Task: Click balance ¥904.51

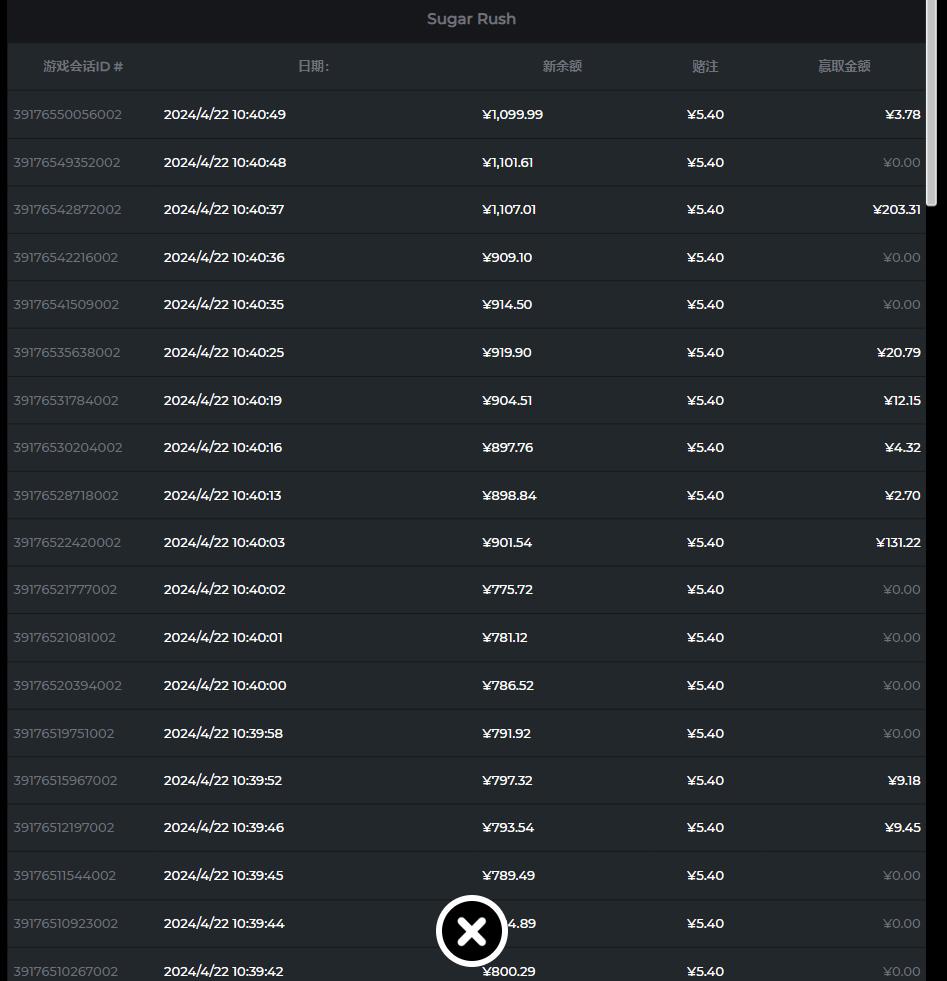Action: (x=507, y=400)
